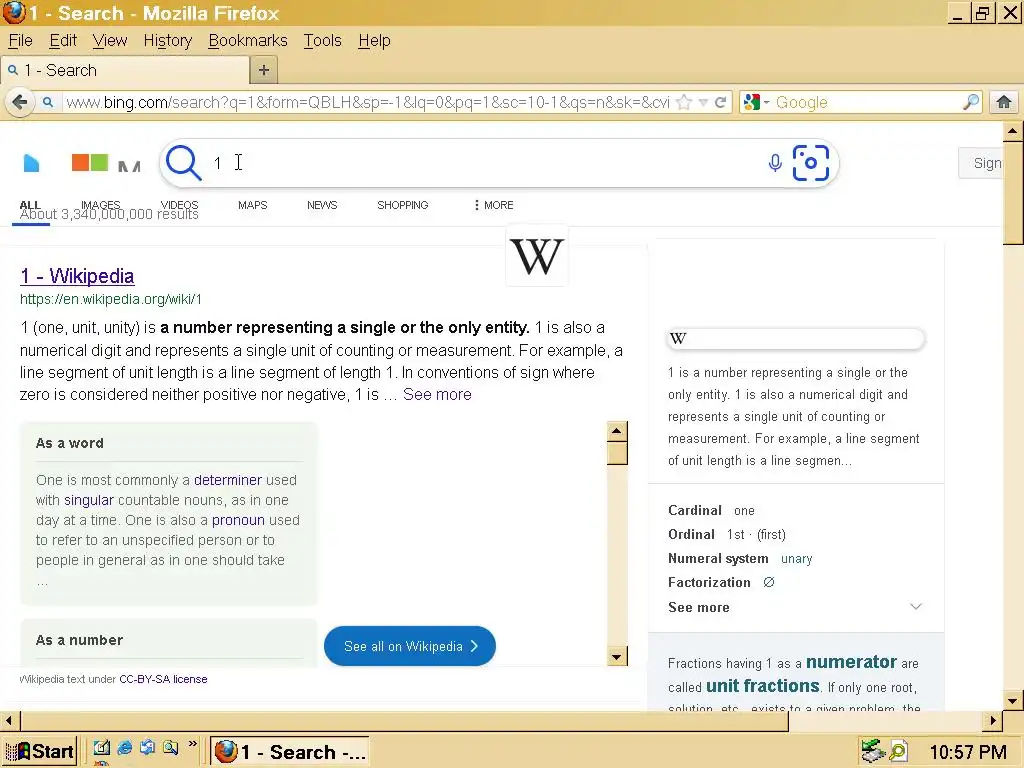
Task: Select the '1 - Search' browser tab
Action: 125,70
